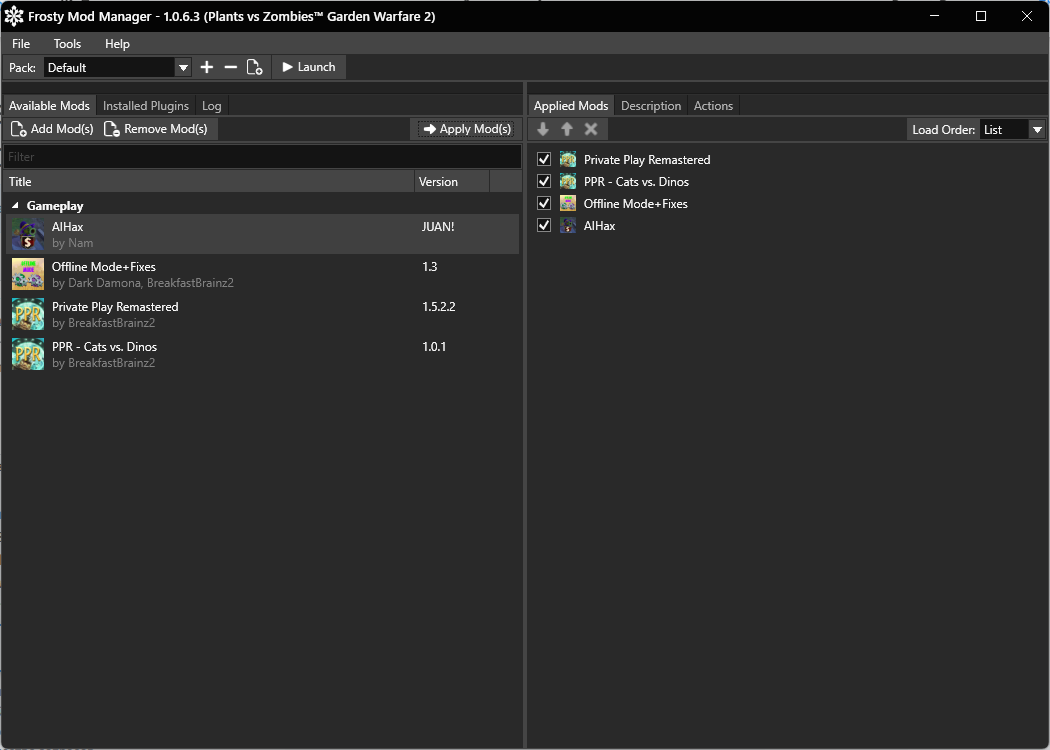Select the Offline Mode+Fixes row title

pos(104,267)
